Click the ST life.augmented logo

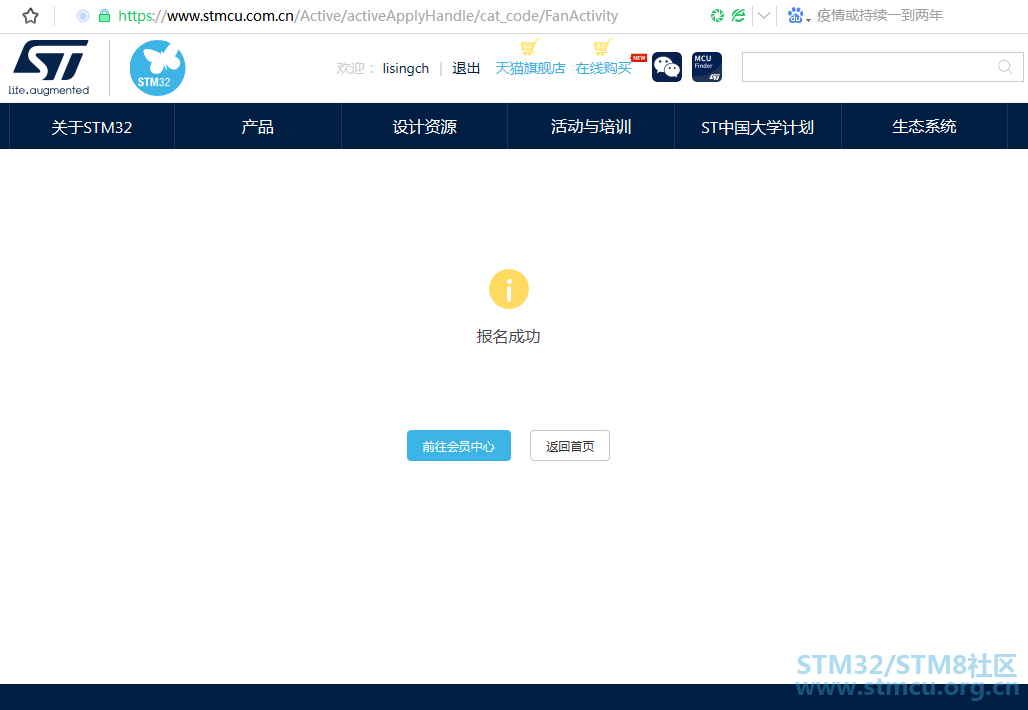tap(49, 68)
